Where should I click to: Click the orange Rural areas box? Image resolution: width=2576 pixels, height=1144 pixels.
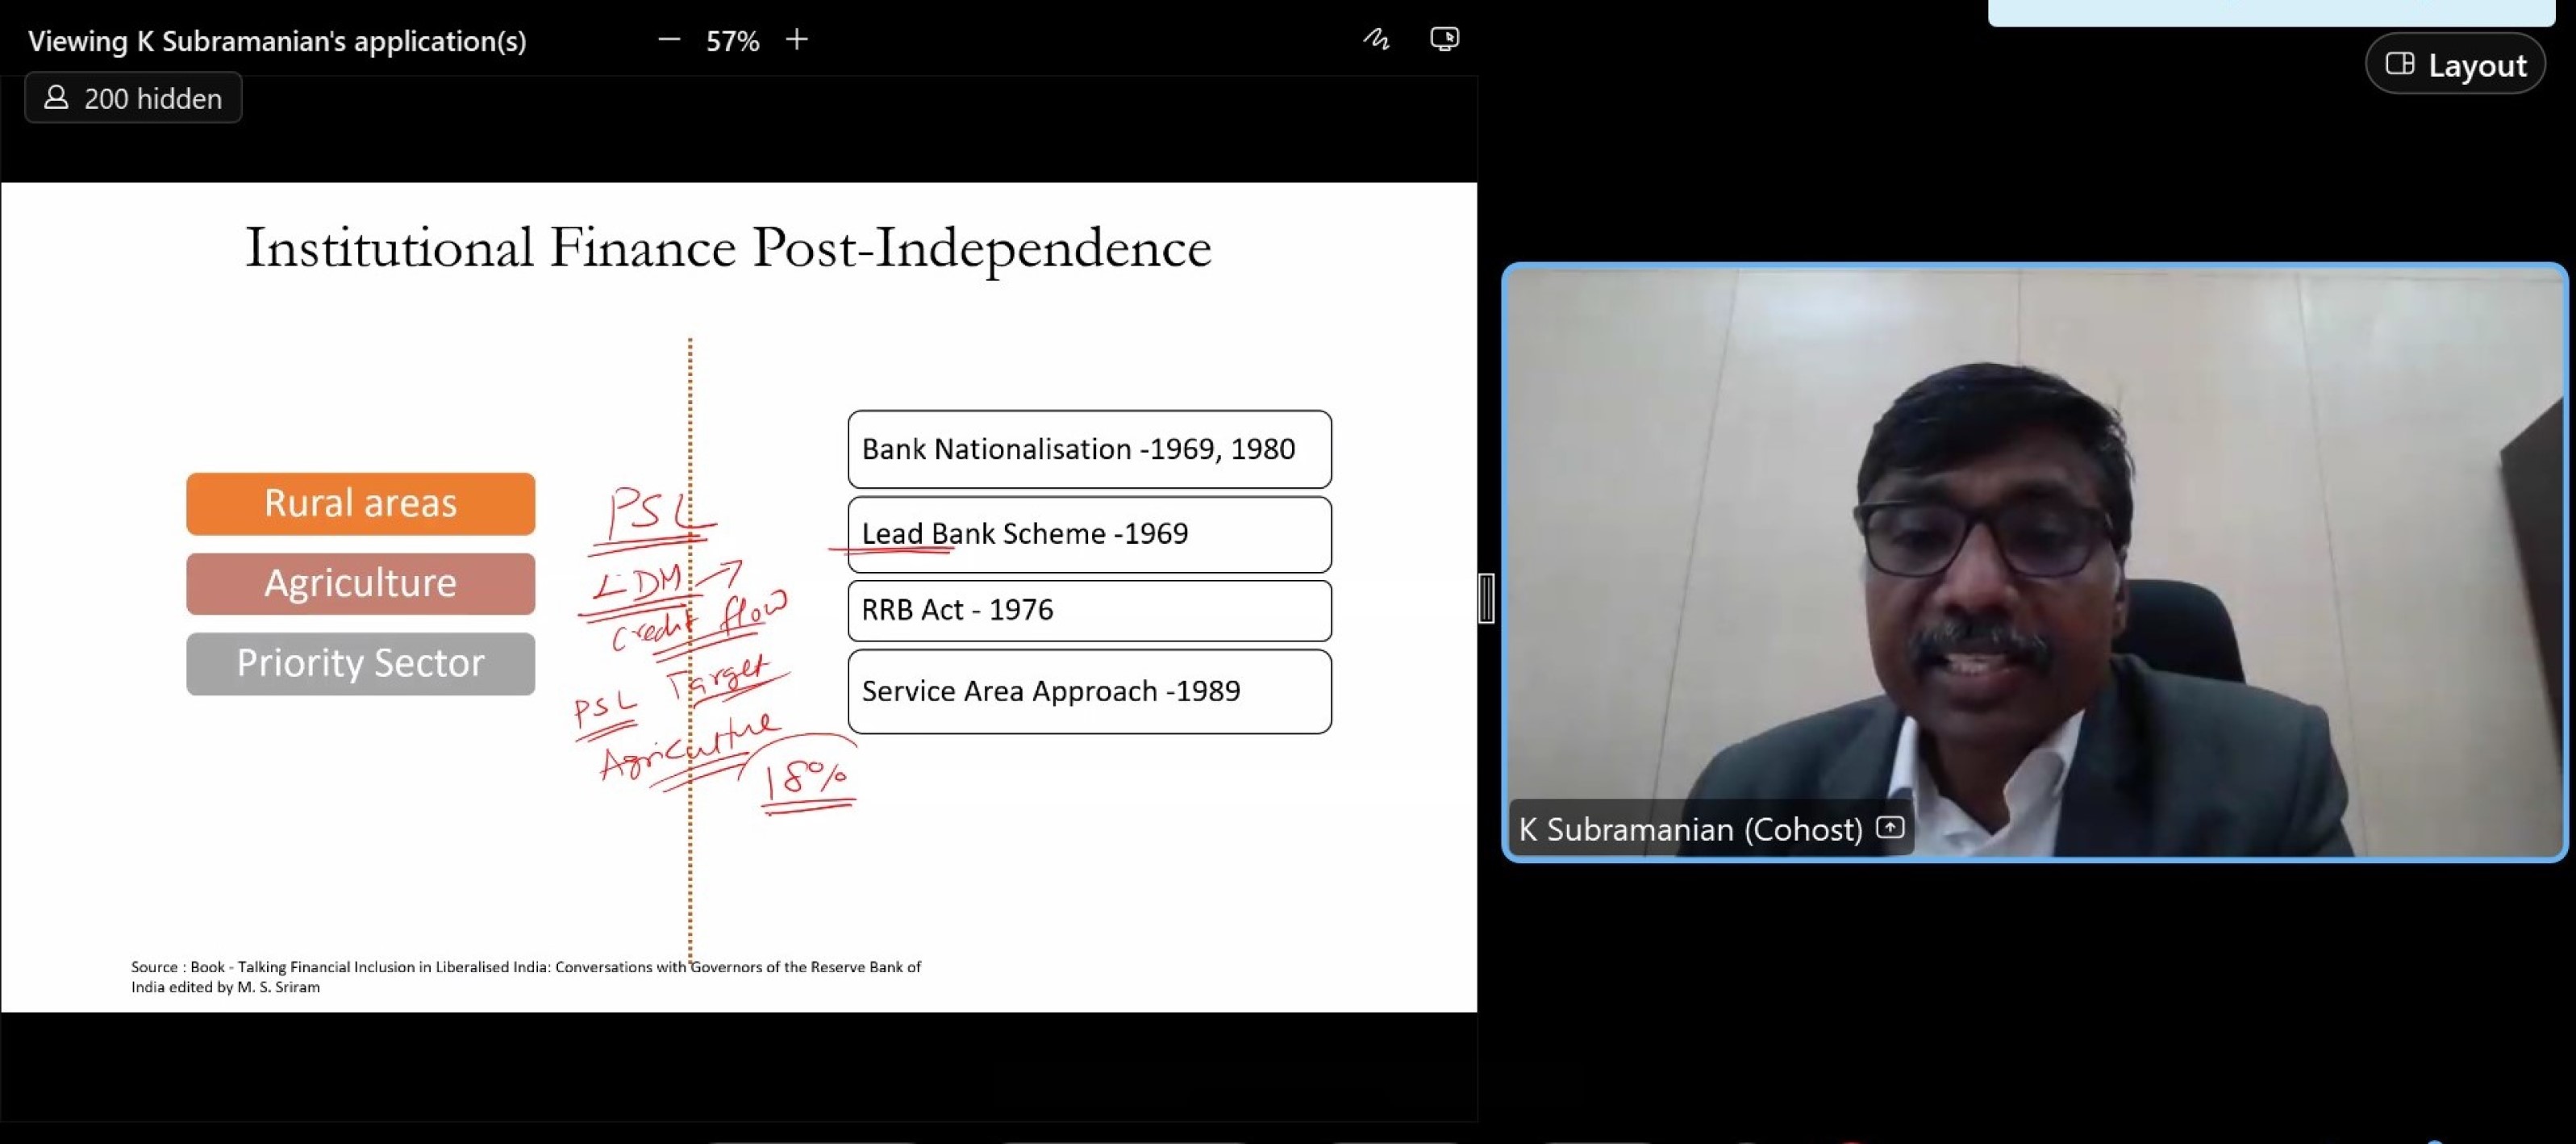coord(360,503)
